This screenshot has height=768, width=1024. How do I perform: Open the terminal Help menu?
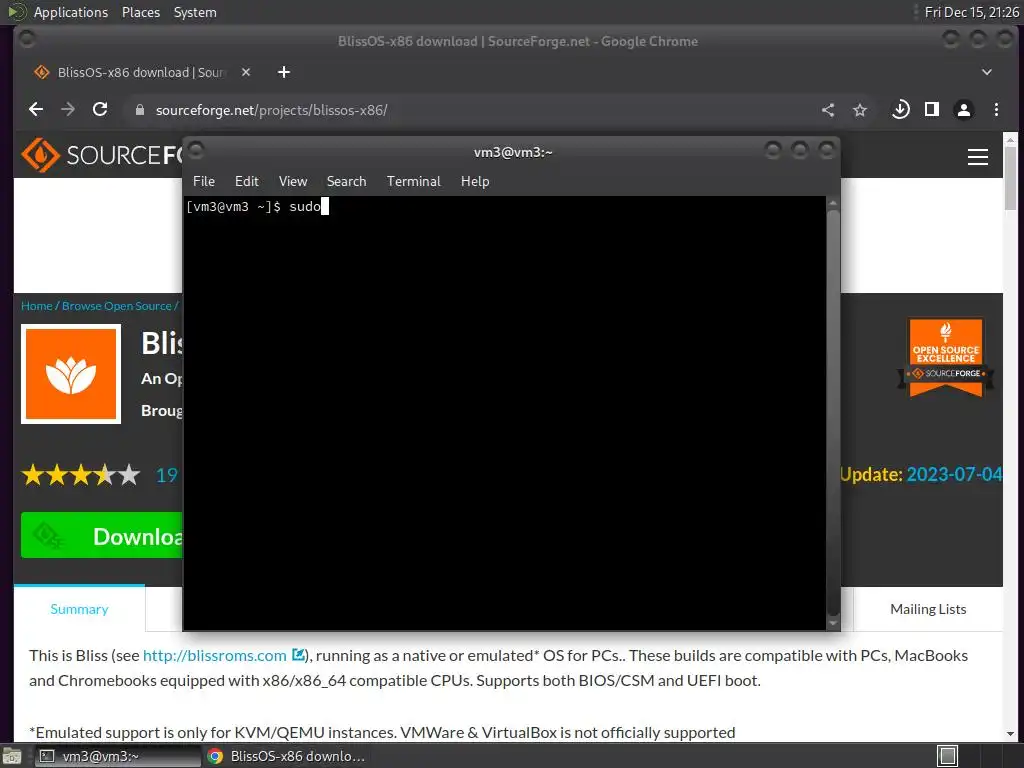475,181
